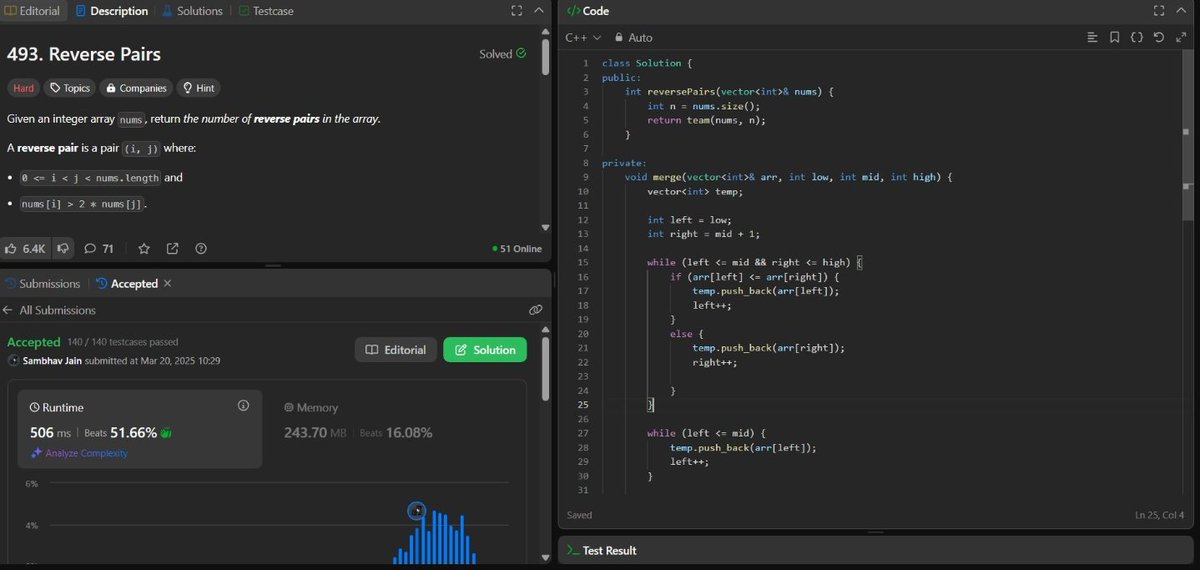The image size is (1200, 570).
Task: Click the green Solution button
Action: 485,350
